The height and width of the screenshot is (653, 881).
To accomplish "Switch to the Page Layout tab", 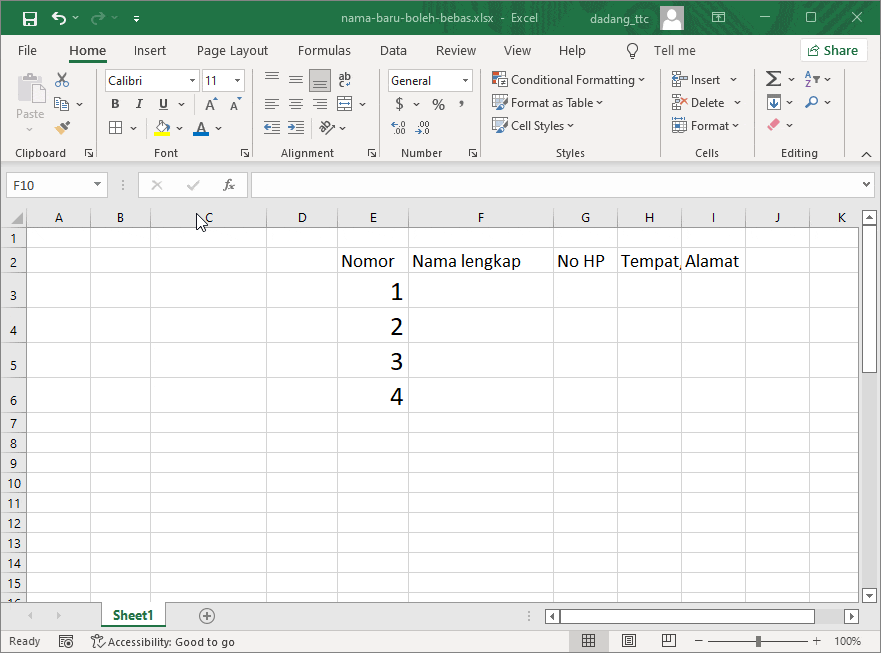I will tap(232, 50).
